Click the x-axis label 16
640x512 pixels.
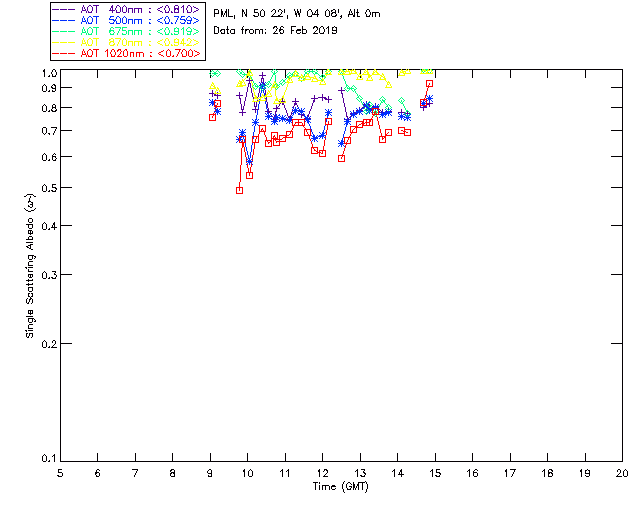pyautogui.click(x=473, y=474)
